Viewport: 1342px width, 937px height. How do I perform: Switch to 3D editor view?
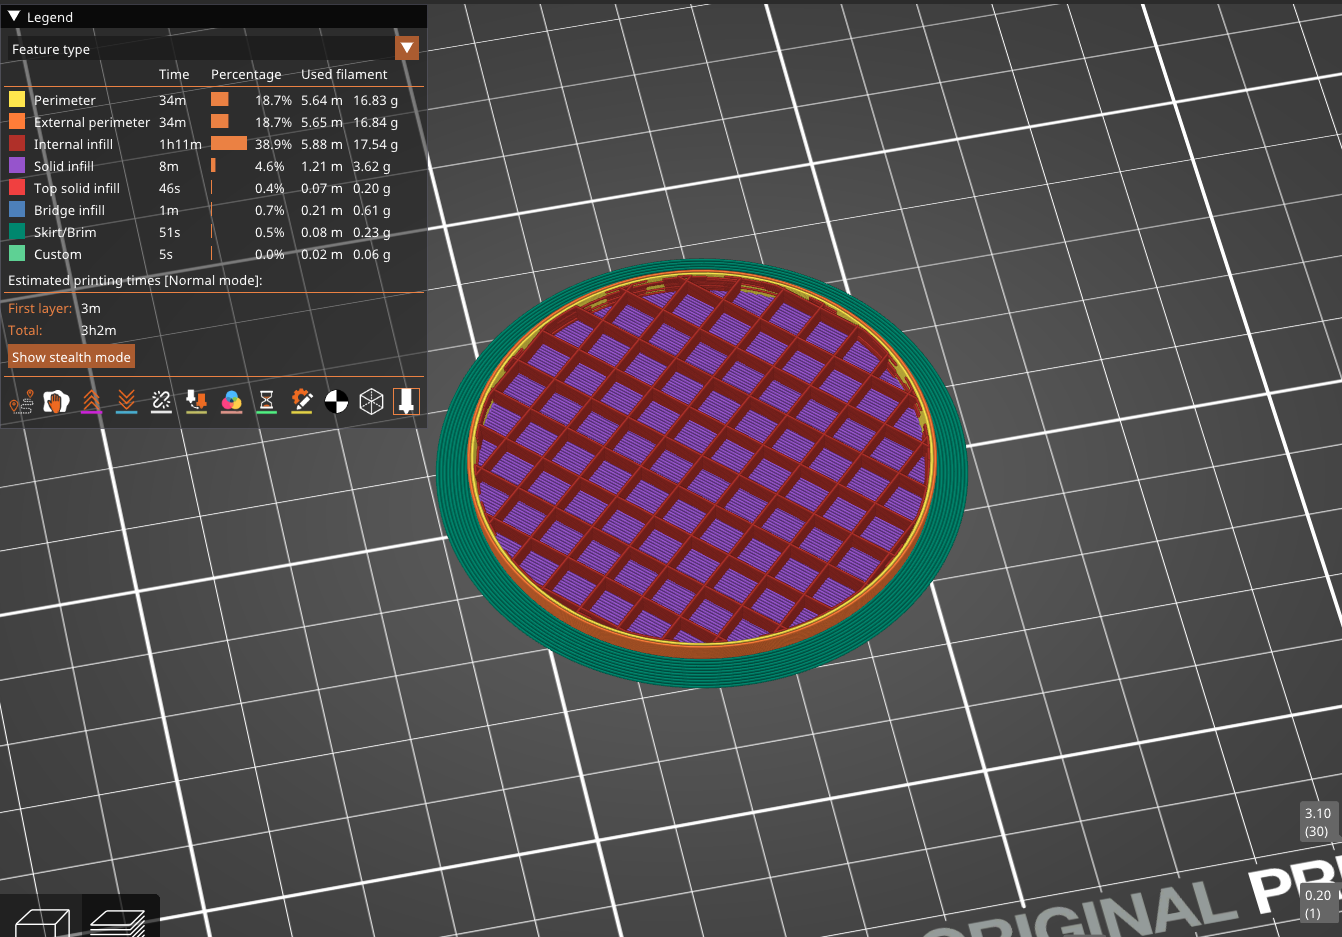42,921
